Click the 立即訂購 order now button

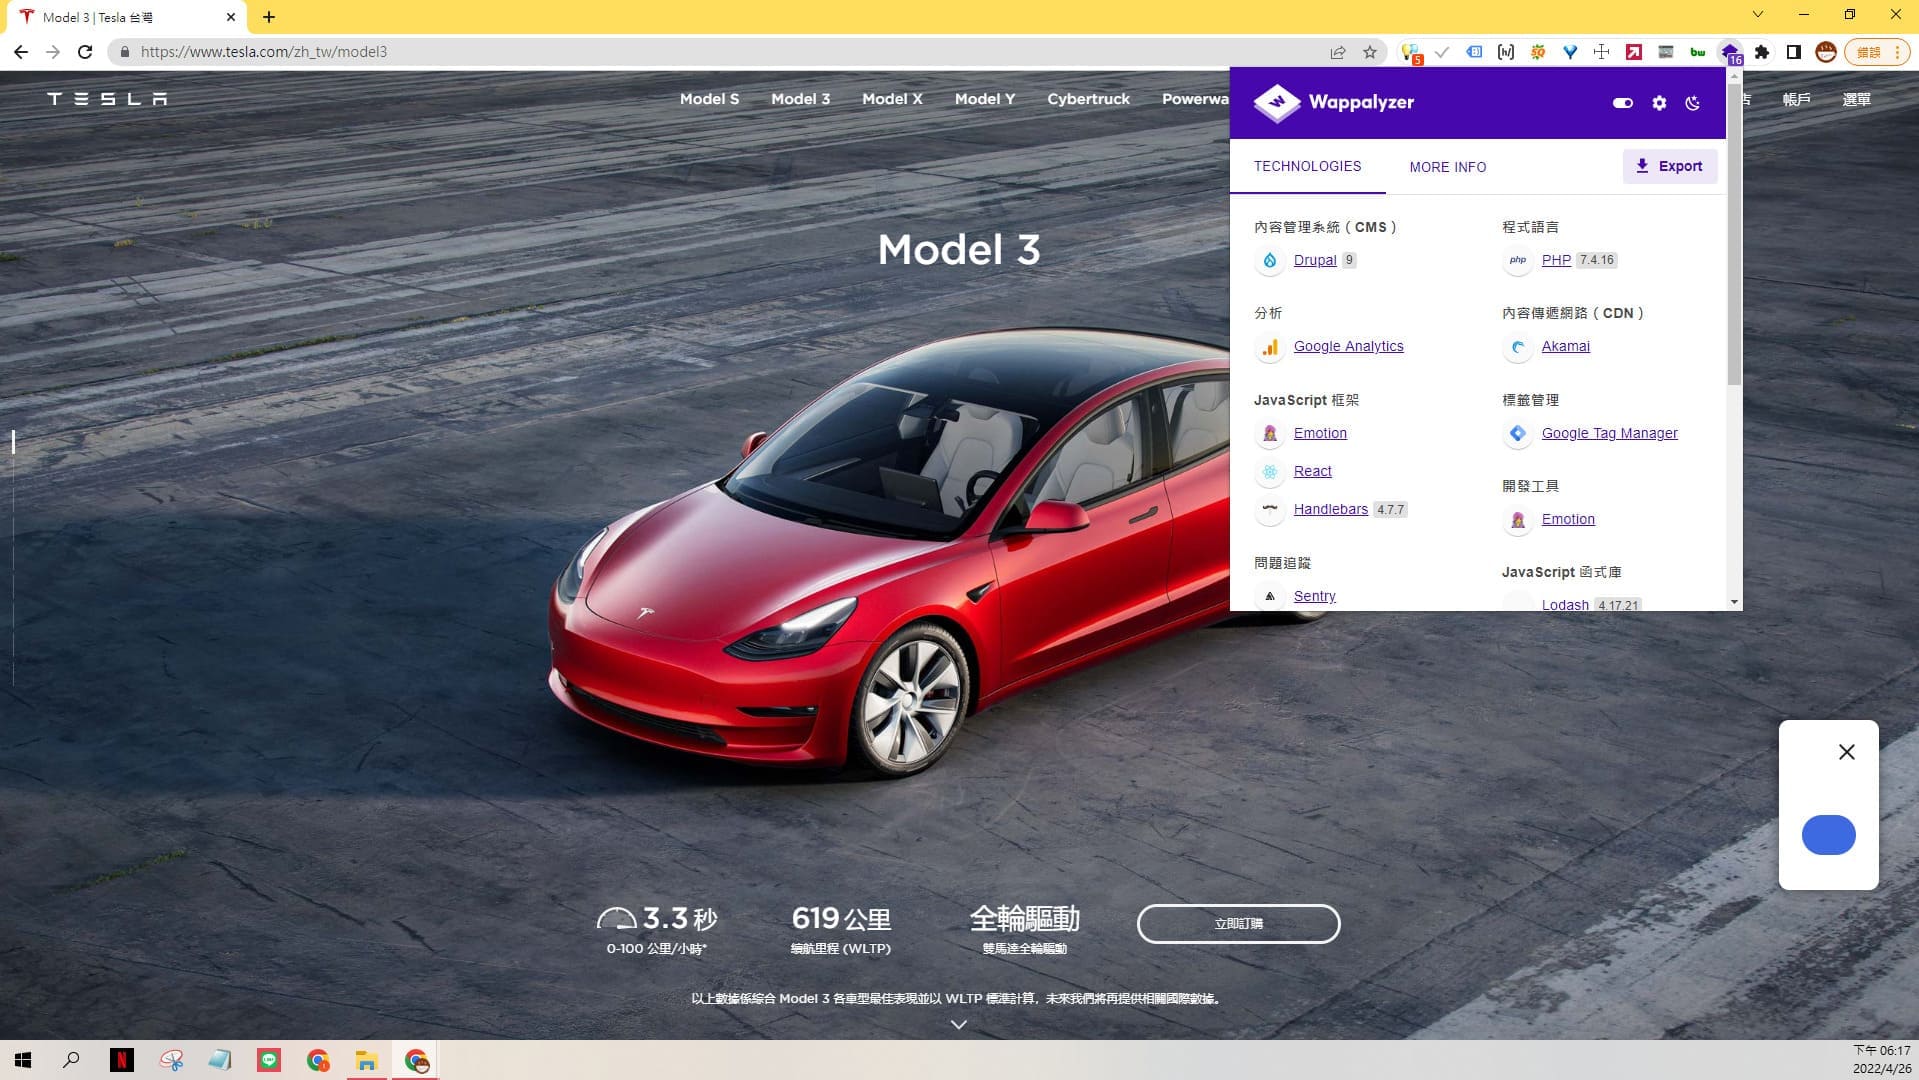pos(1238,923)
